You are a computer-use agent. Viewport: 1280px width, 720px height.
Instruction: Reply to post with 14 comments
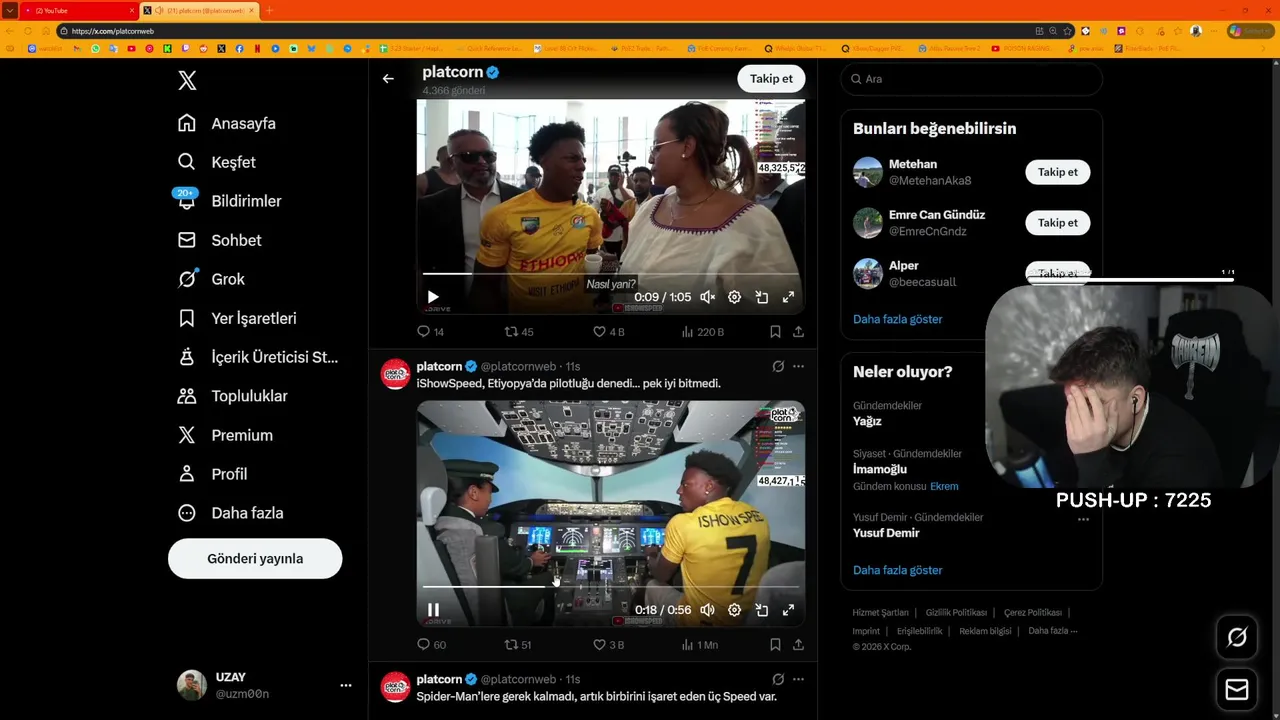coord(430,332)
